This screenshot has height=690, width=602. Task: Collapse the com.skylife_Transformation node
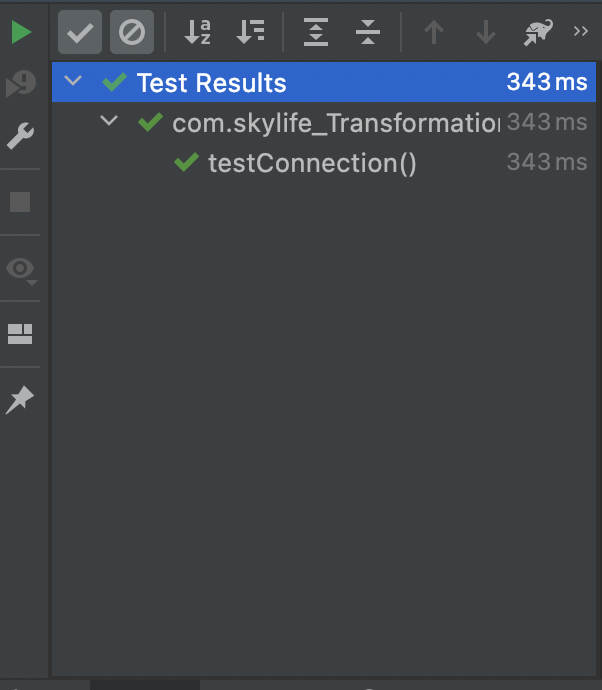click(109, 121)
